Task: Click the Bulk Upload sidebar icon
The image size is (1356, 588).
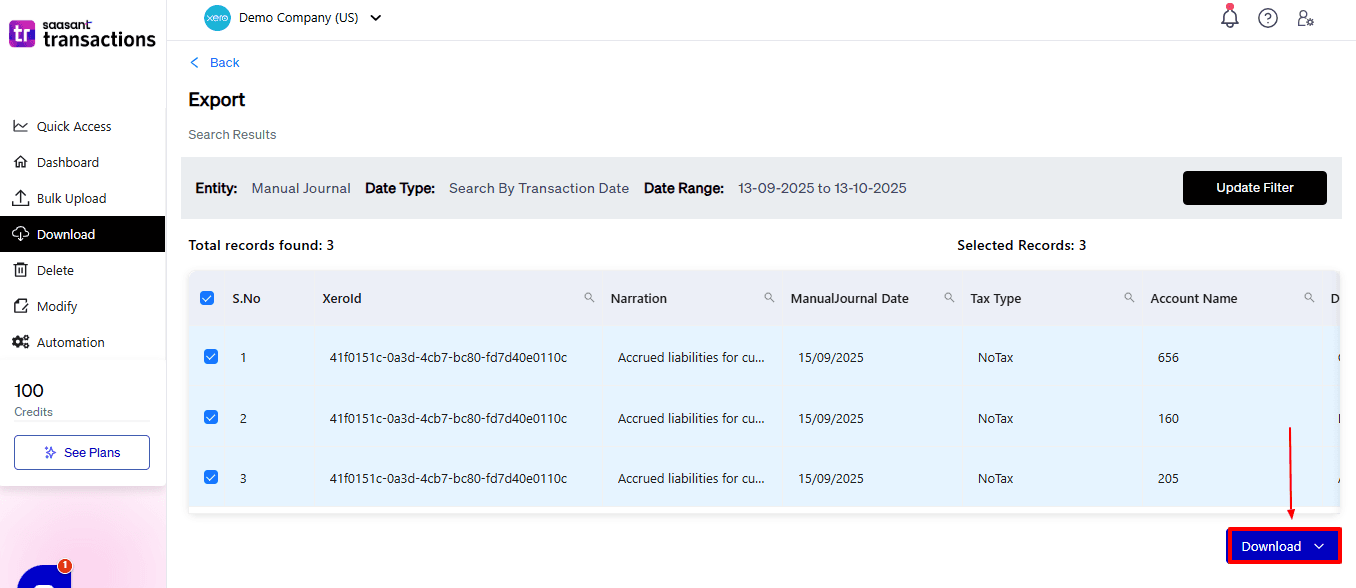Action: tap(21, 198)
